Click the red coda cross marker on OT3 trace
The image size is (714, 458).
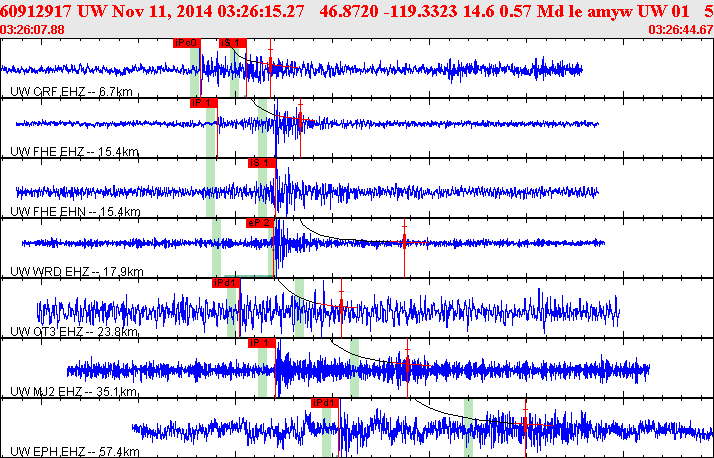point(342,307)
